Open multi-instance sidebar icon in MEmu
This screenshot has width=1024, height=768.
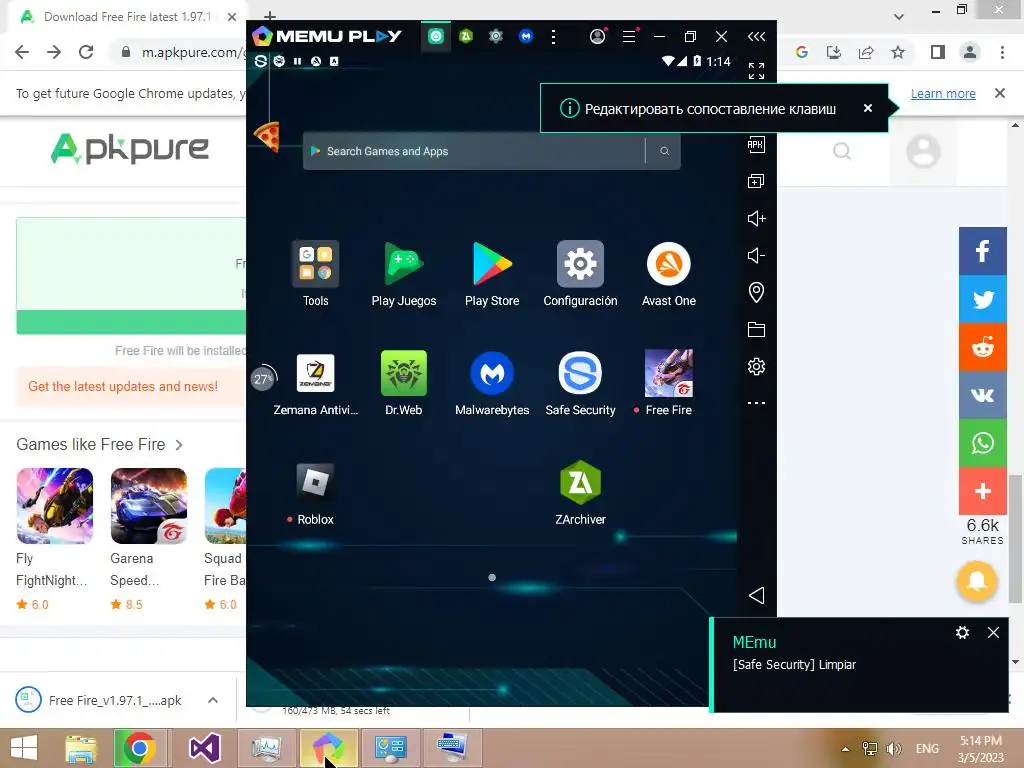tap(756, 181)
